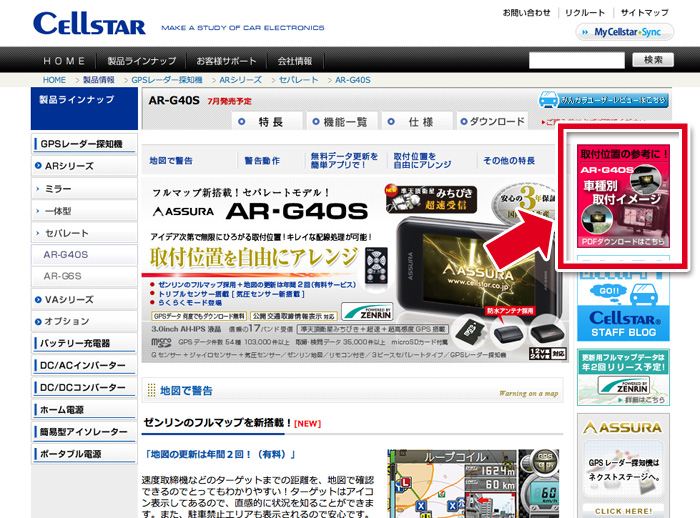Image resolution: width=700 pixels, height=518 pixels.
Task: Go to セパレート breadcrumb
Action: [298, 80]
